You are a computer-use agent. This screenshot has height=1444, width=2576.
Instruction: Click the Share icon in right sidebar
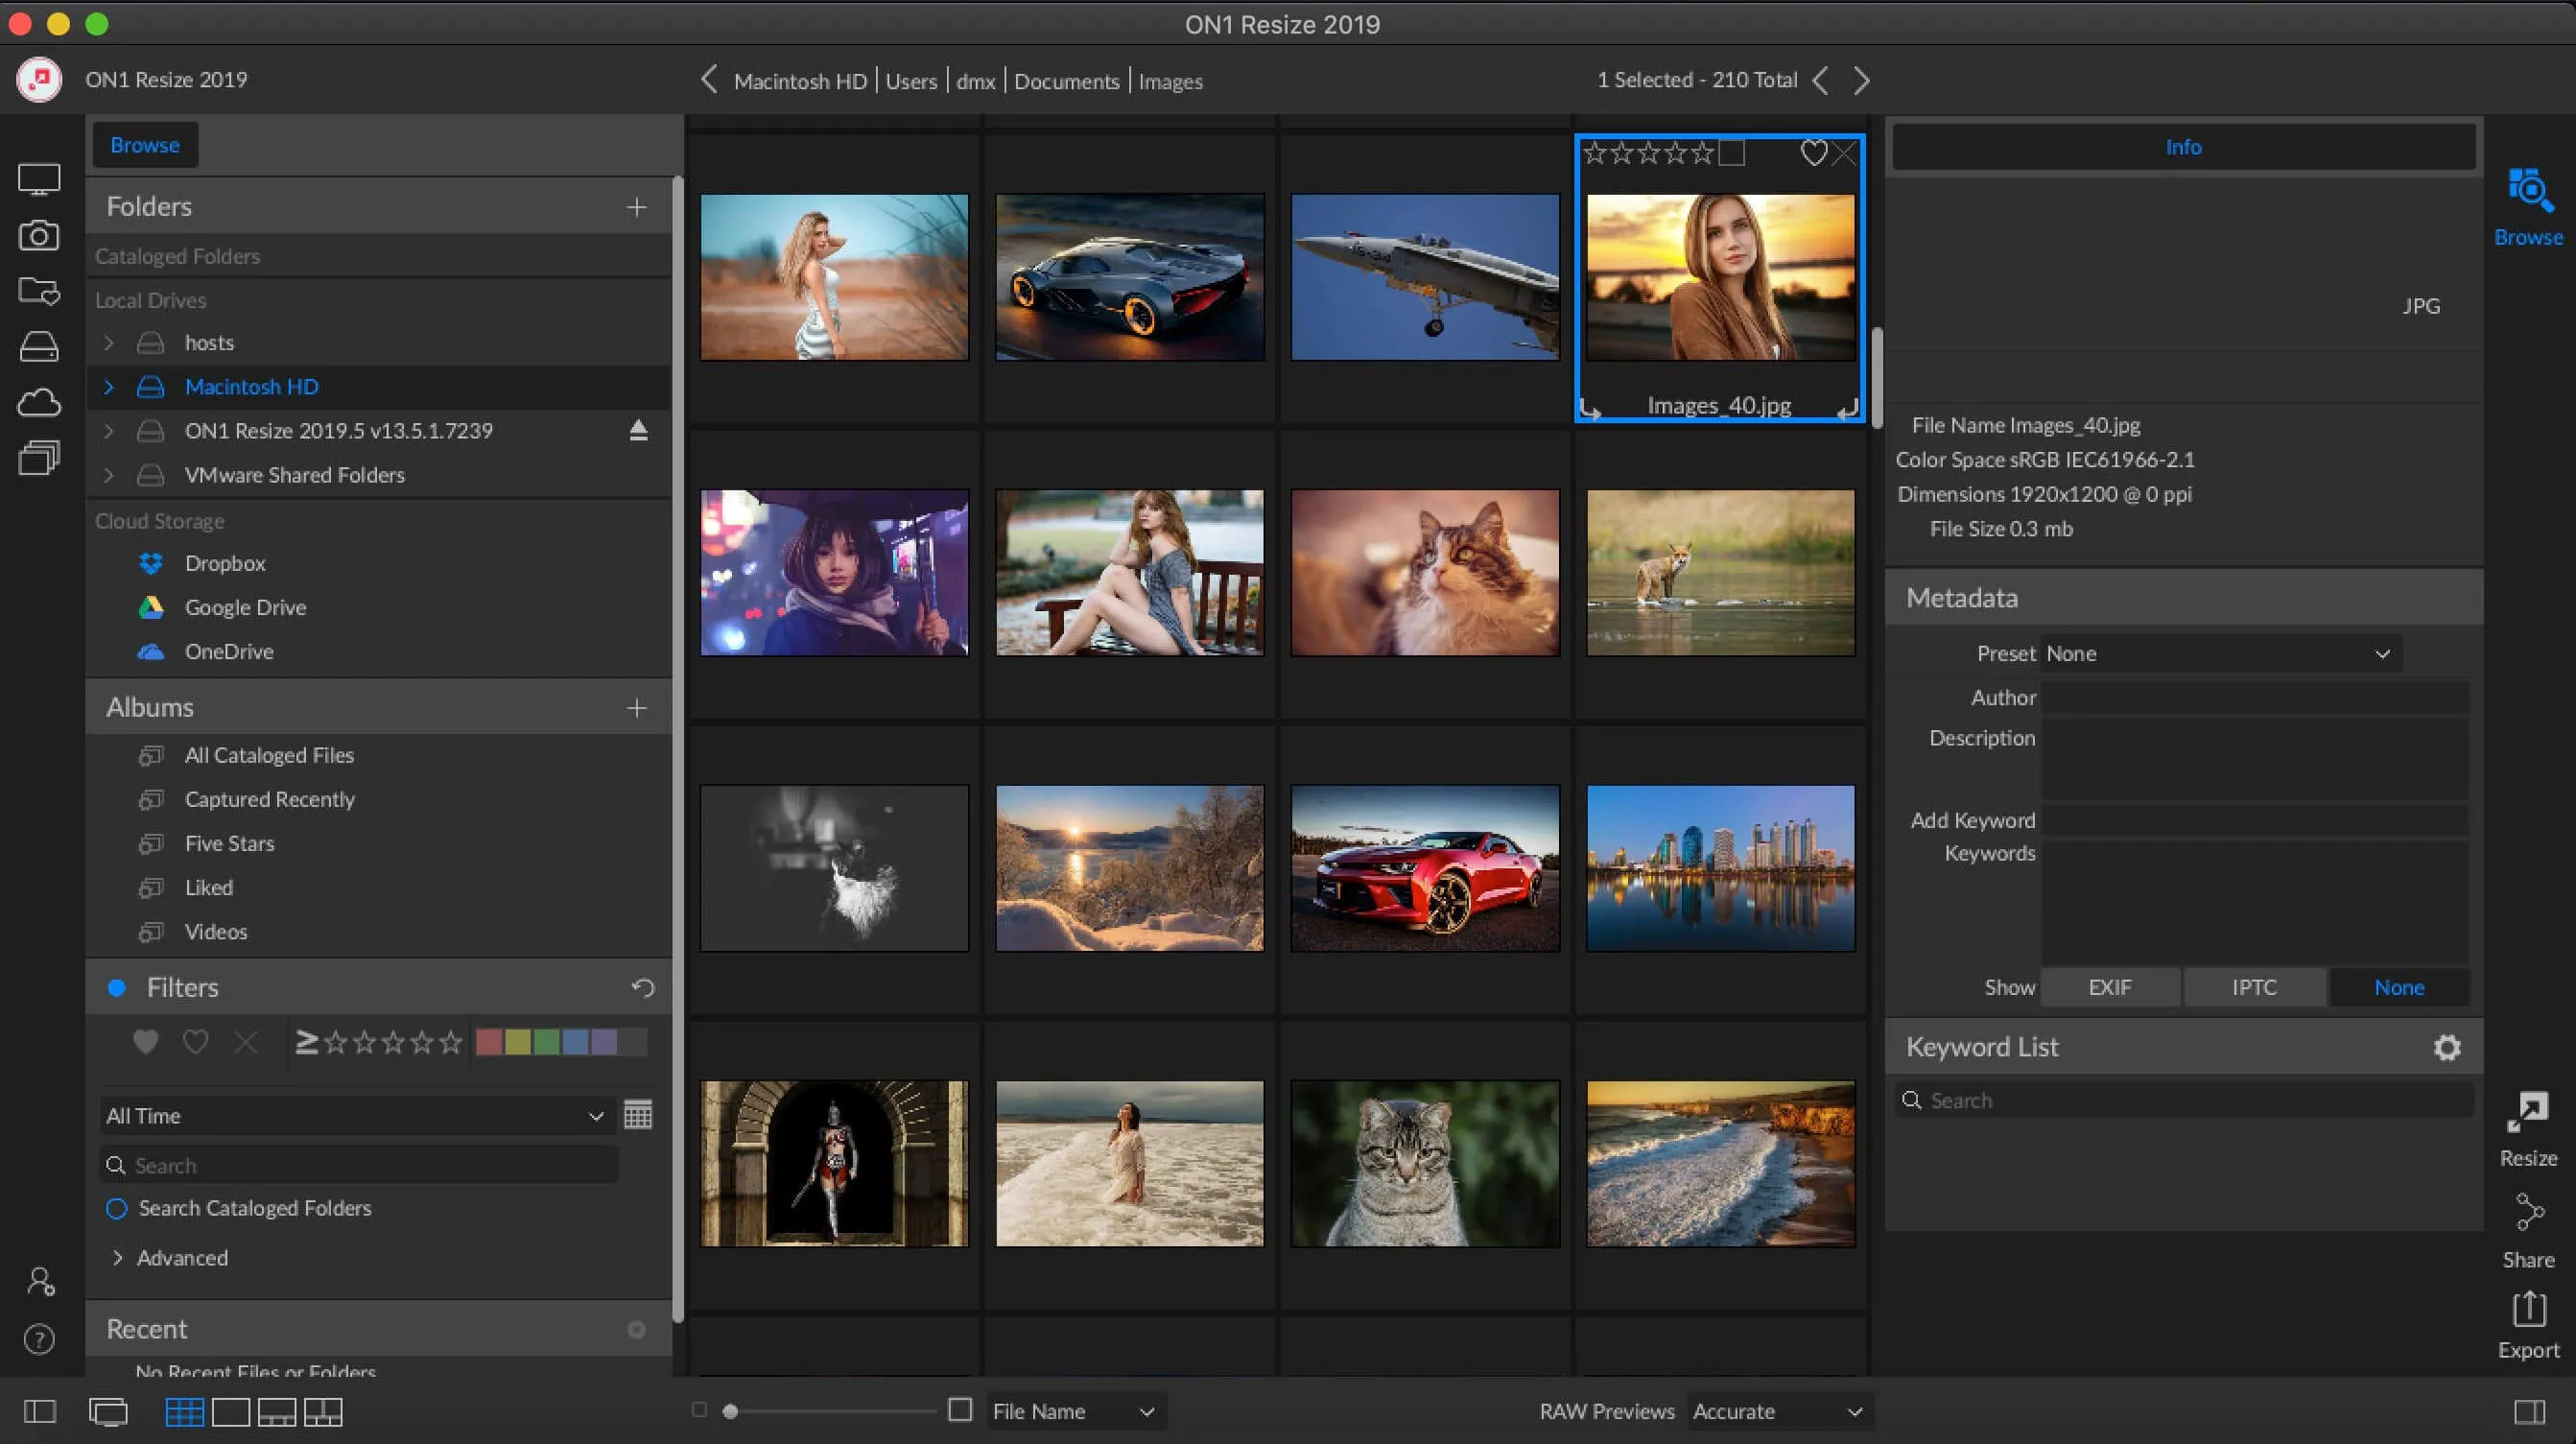tap(2528, 1214)
